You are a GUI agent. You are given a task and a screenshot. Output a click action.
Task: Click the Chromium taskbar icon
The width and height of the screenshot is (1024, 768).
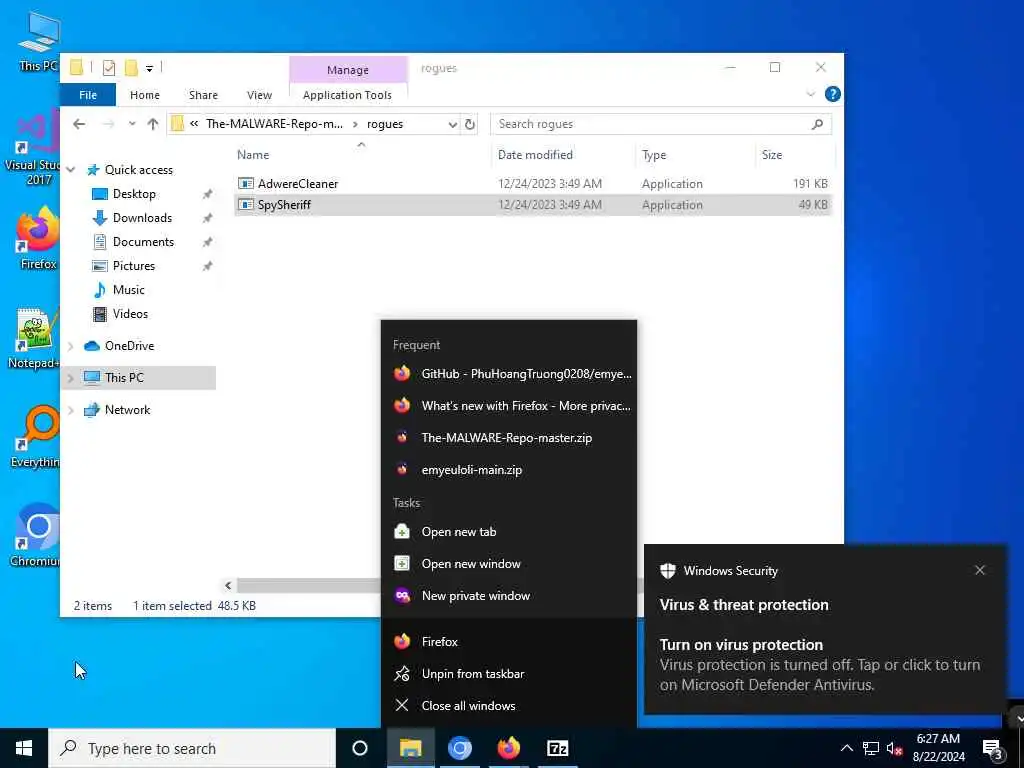(x=460, y=748)
